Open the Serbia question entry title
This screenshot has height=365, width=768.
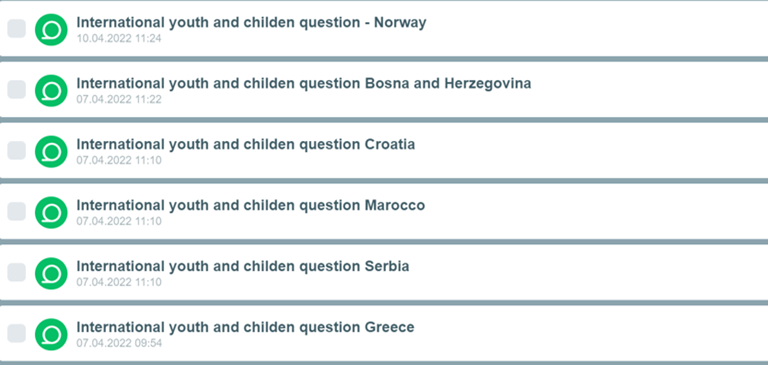coord(243,267)
